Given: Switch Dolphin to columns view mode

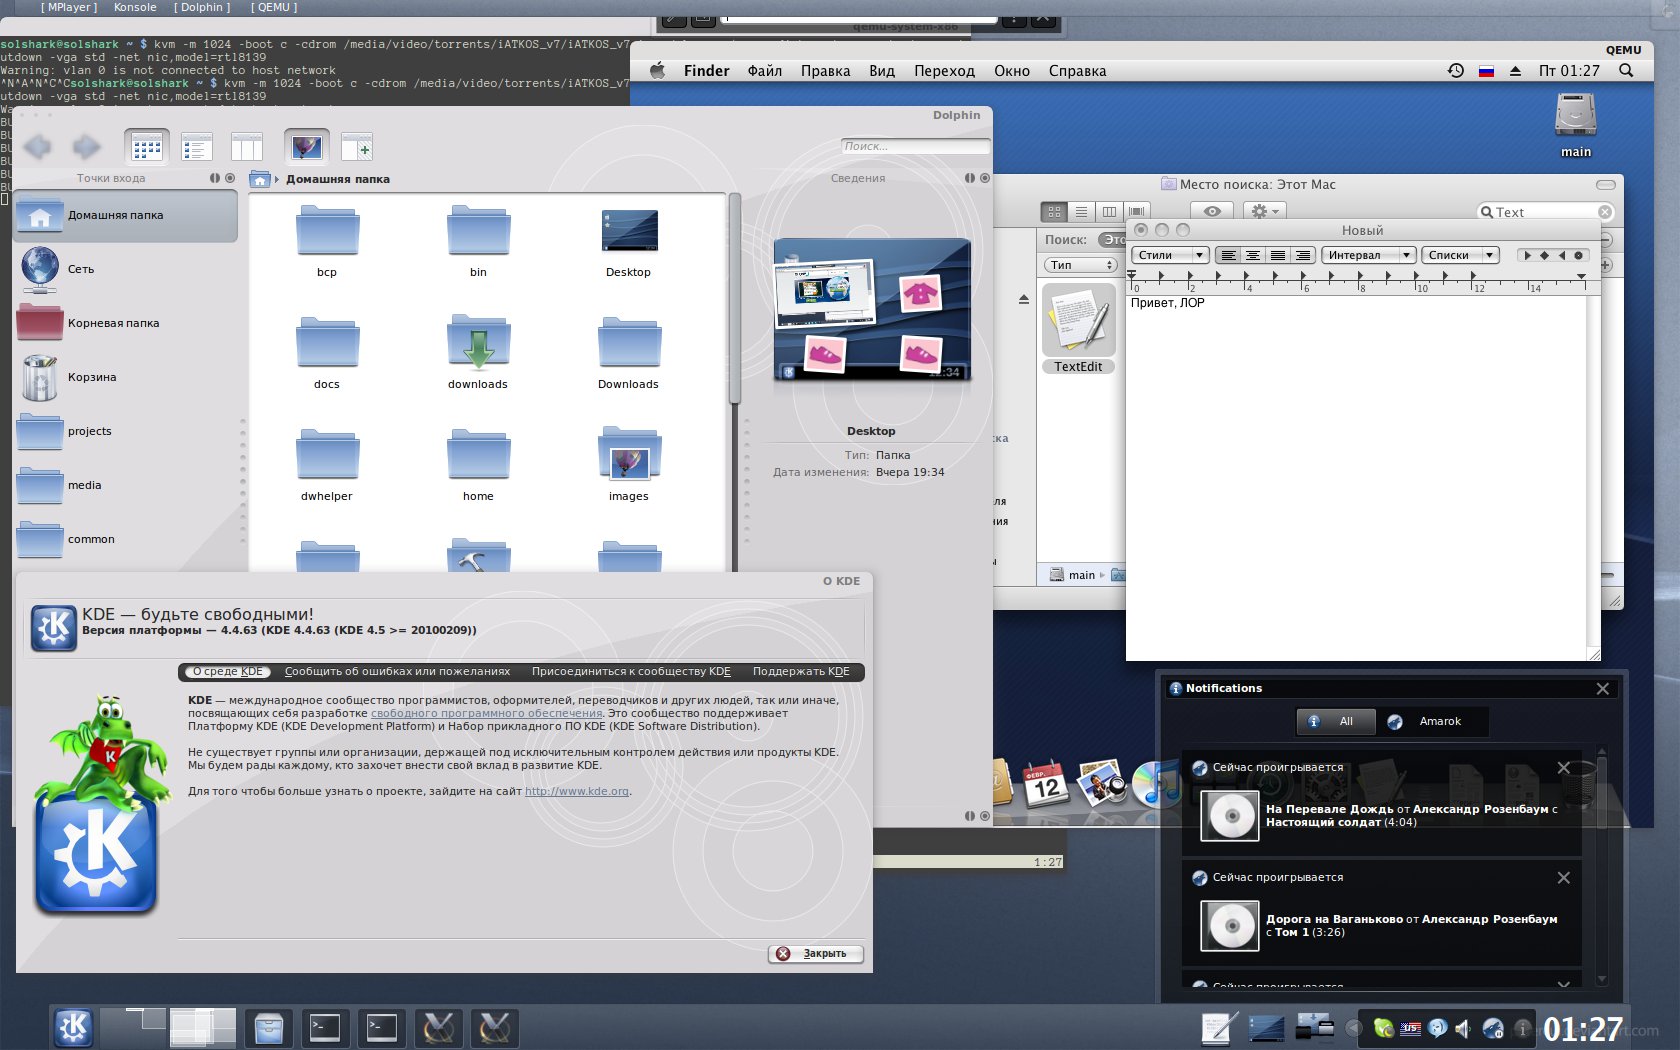Looking at the screenshot, I should click(x=246, y=148).
